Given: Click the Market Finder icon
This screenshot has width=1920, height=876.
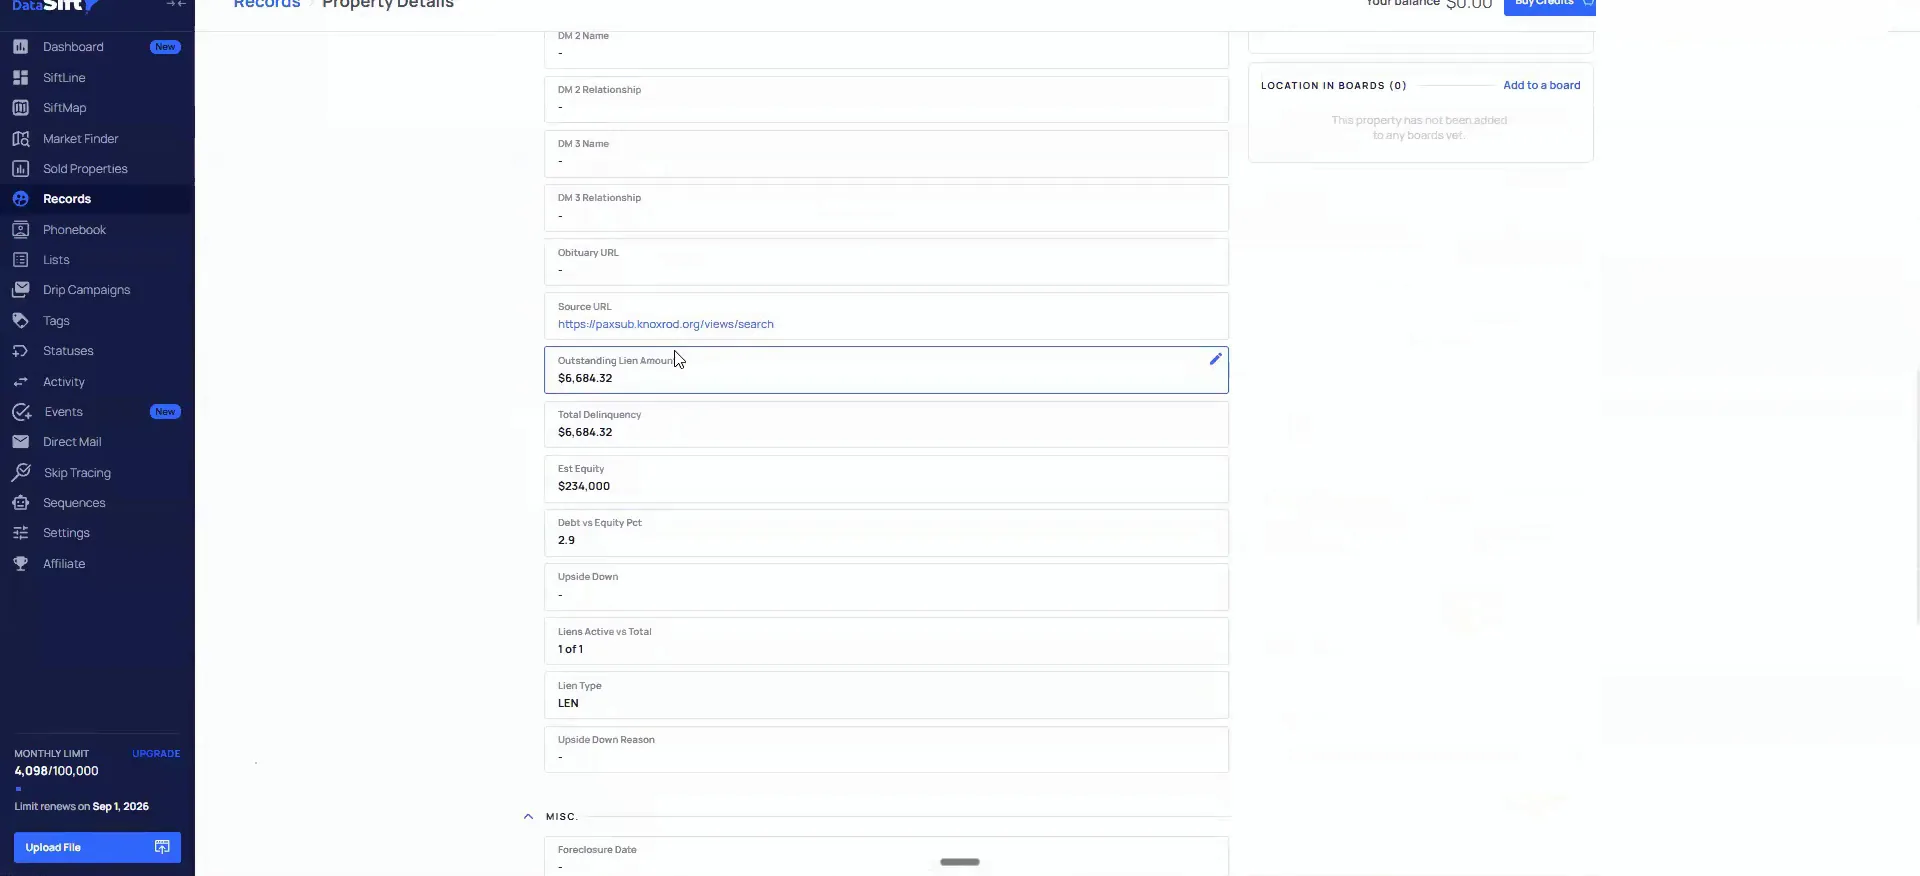Looking at the screenshot, I should (x=20, y=139).
